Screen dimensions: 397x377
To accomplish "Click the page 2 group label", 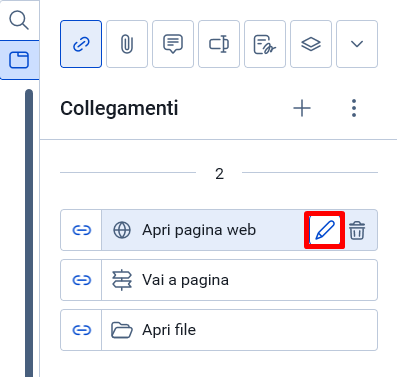I will (x=219, y=174).
